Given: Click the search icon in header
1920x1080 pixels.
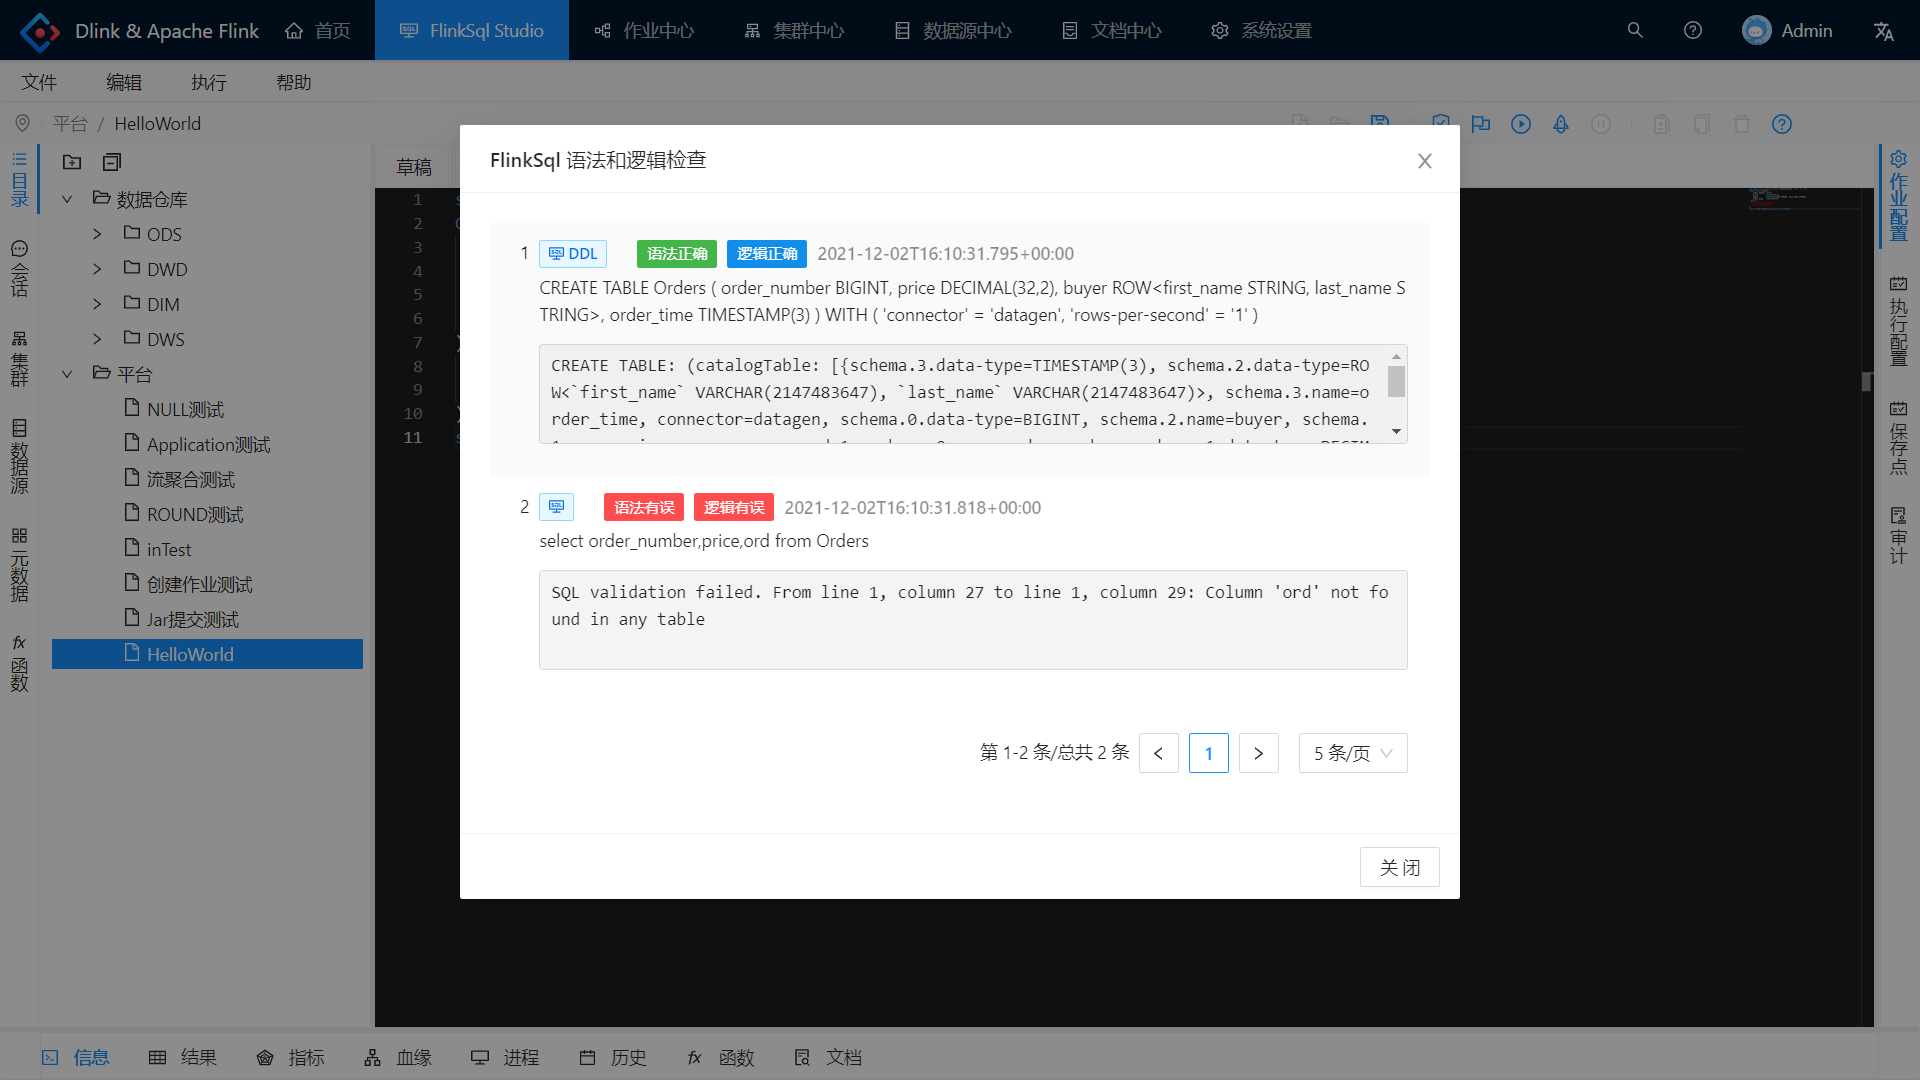Looking at the screenshot, I should pyautogui.click(x=1635, y=30).
